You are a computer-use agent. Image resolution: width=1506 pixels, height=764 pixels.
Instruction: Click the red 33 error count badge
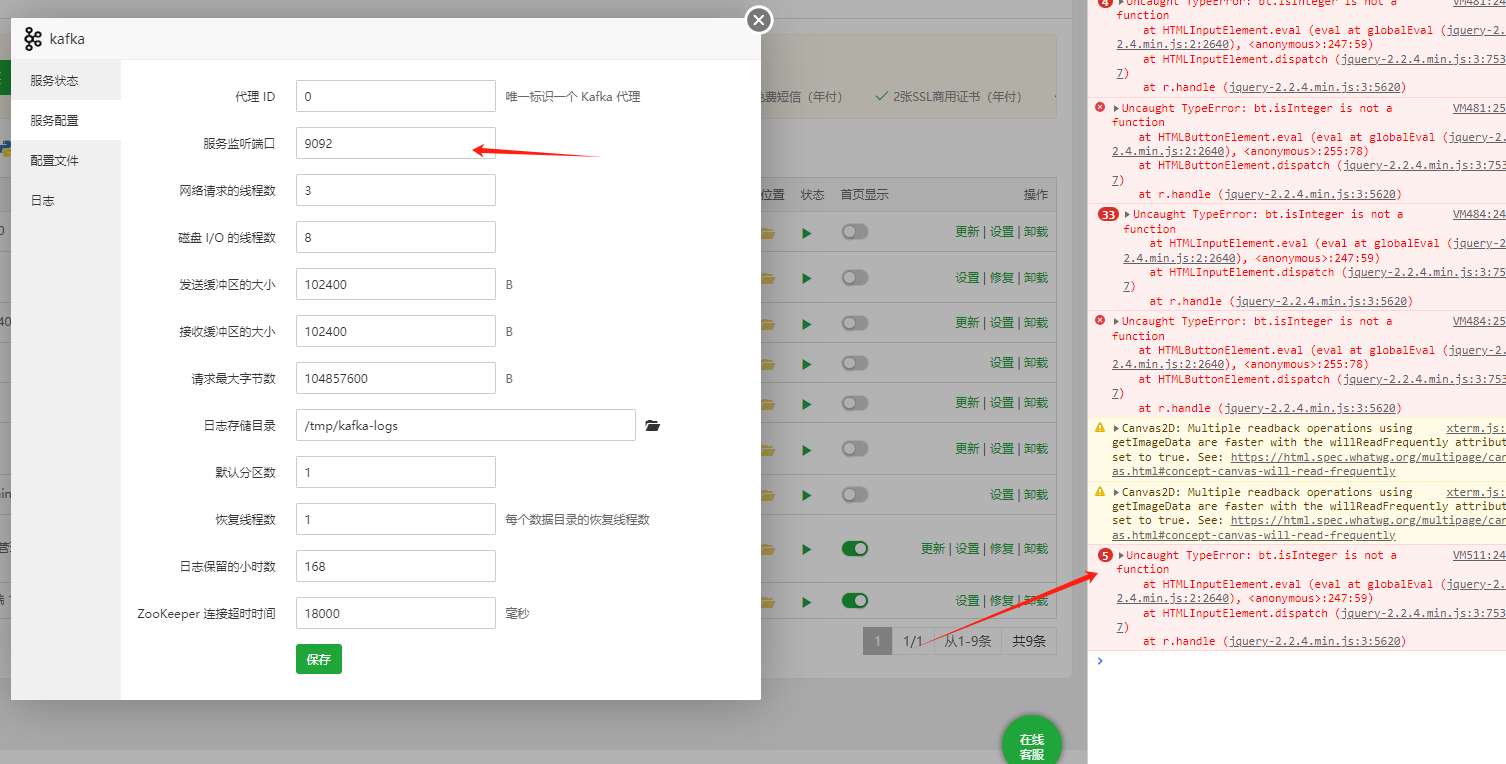(x=1108, y=214)
